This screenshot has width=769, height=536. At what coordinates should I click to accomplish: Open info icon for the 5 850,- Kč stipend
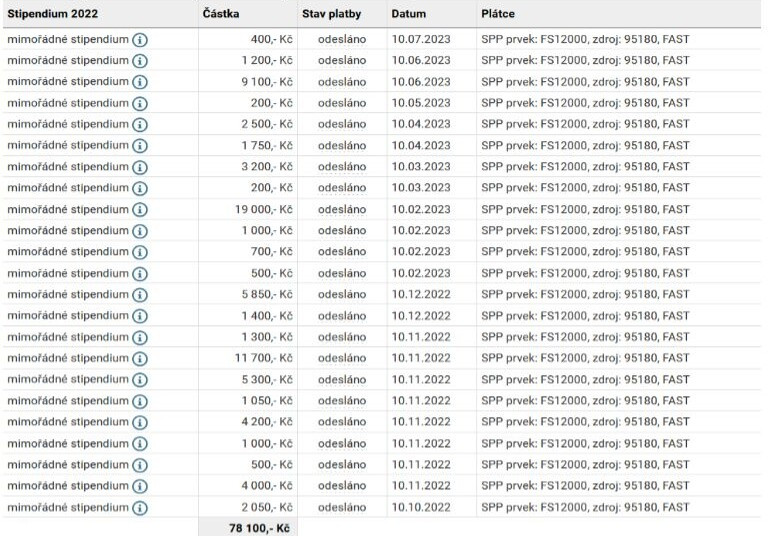coord(140,295)
